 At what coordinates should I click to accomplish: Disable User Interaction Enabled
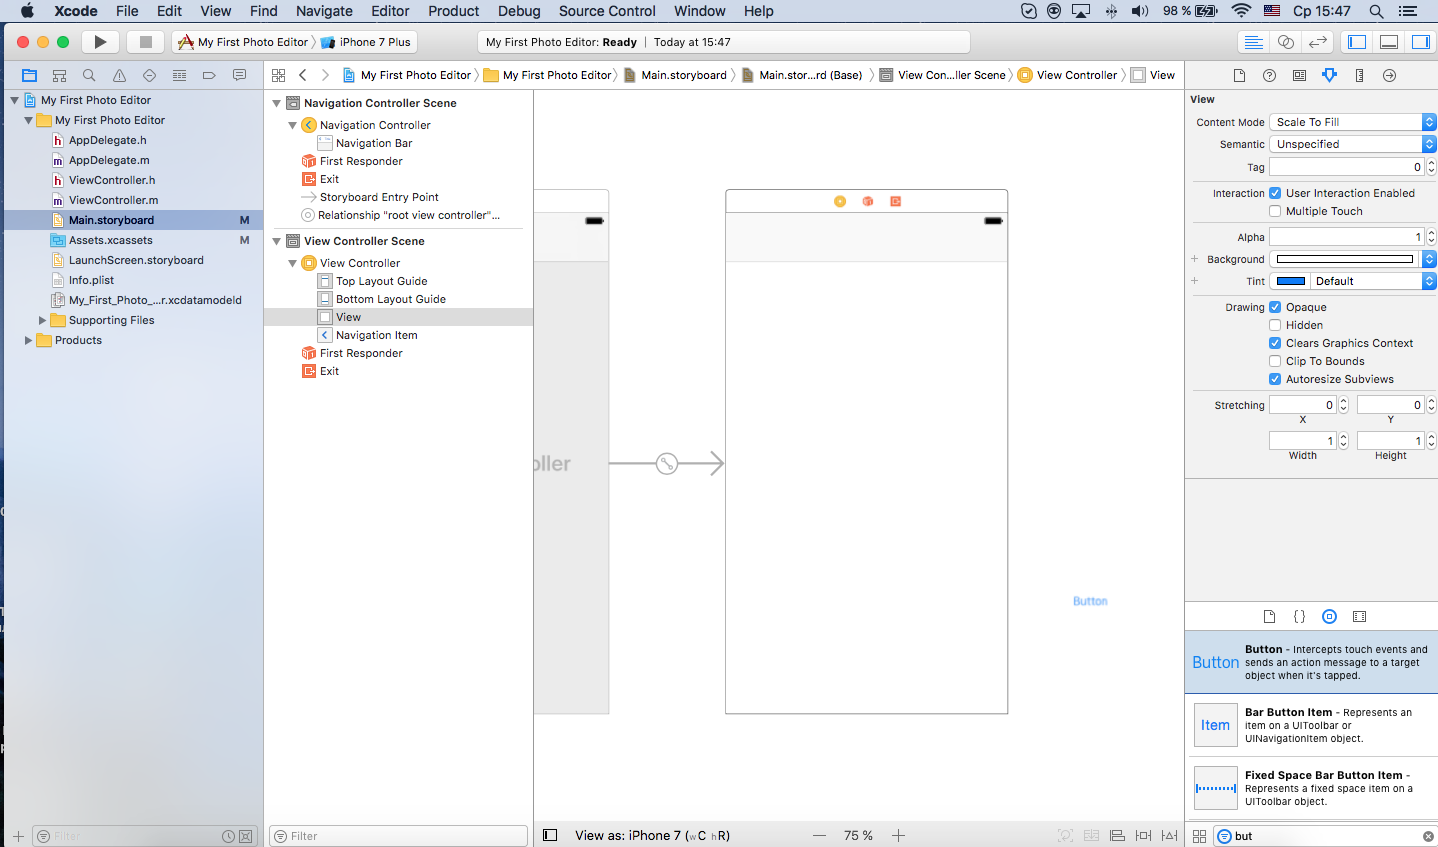[x=1275, y=193]
